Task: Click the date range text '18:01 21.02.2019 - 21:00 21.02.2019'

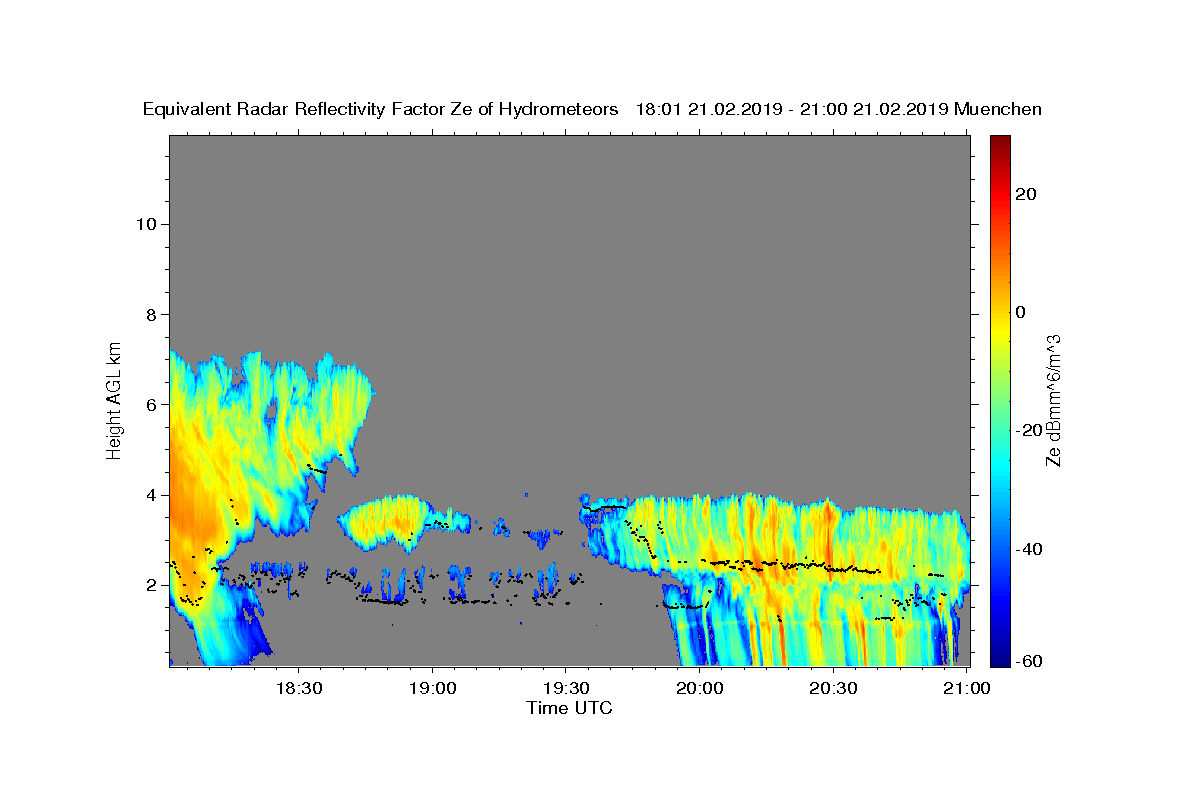Action: click(x=792, y=109)
